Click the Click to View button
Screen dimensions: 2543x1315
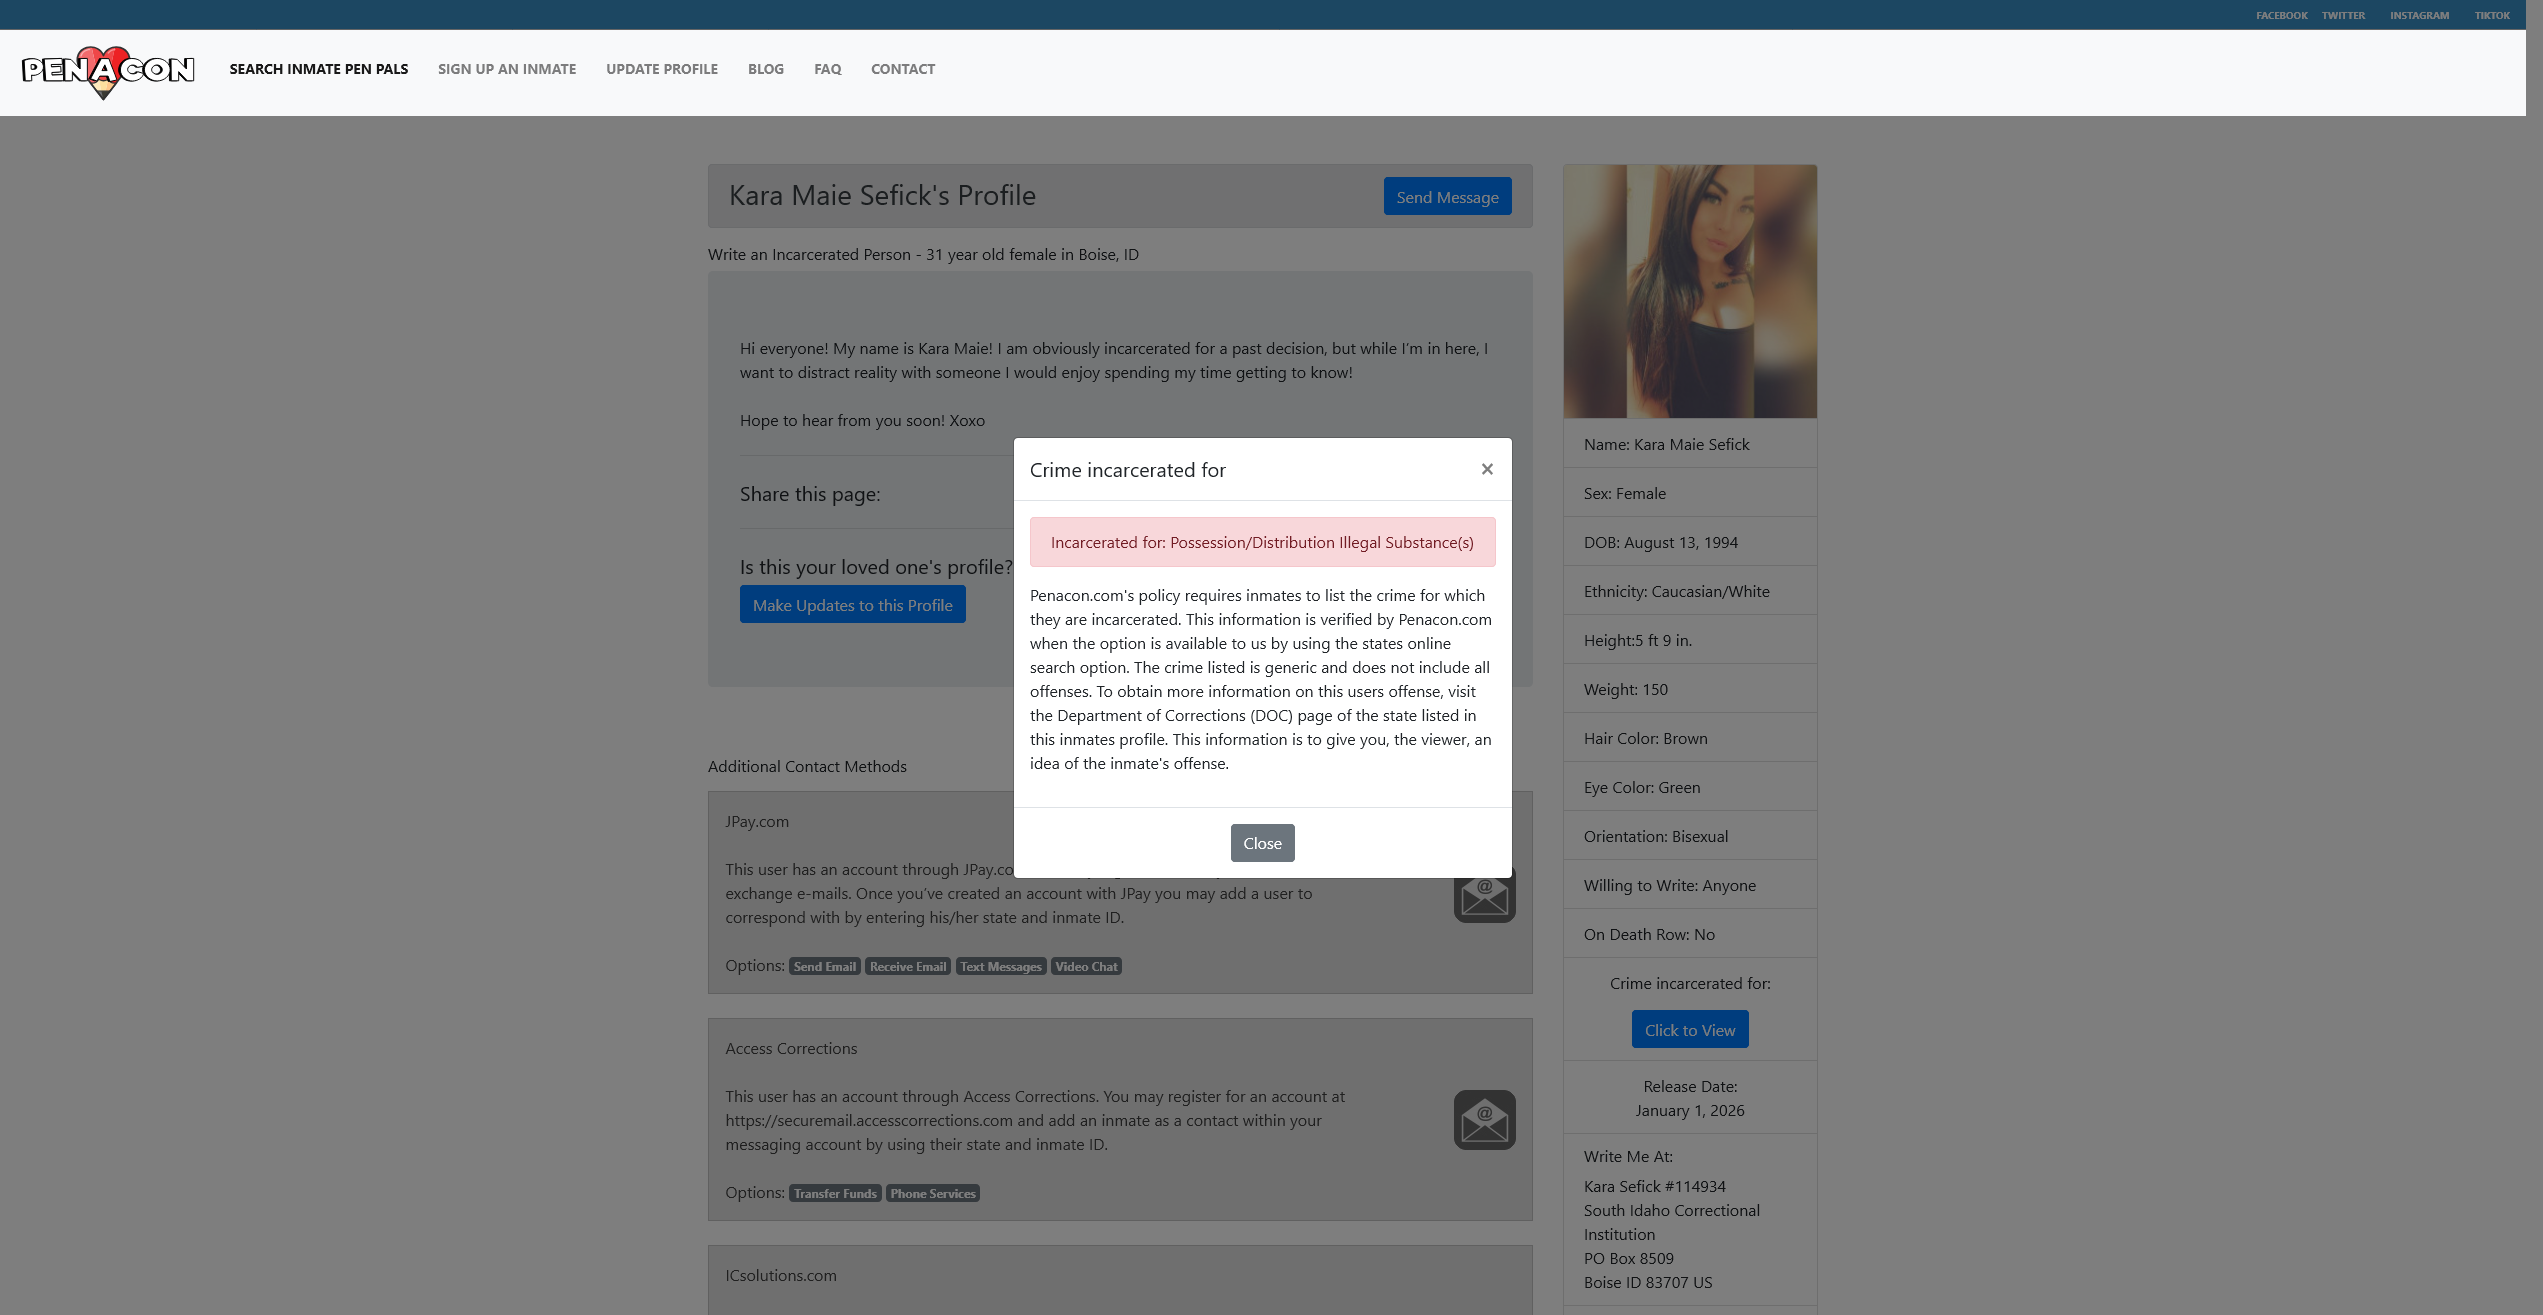(1689, 1030)
